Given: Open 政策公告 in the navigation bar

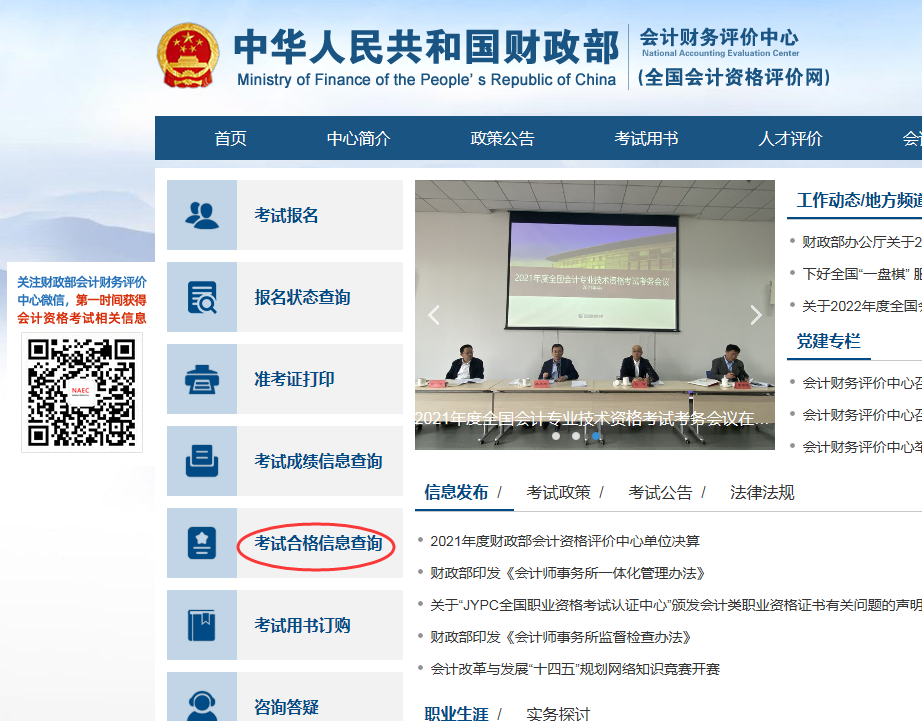Looking at the screenshot, I should (502, 139).
